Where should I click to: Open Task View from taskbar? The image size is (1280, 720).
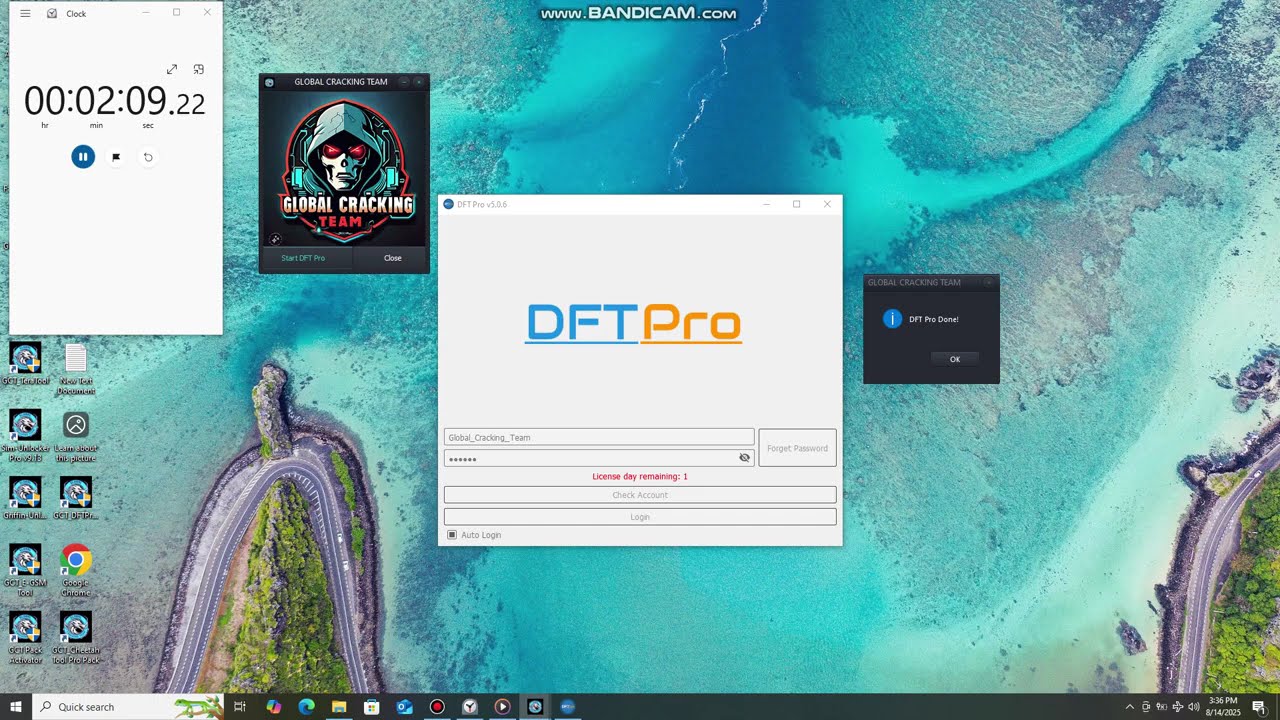click(240, 707)
